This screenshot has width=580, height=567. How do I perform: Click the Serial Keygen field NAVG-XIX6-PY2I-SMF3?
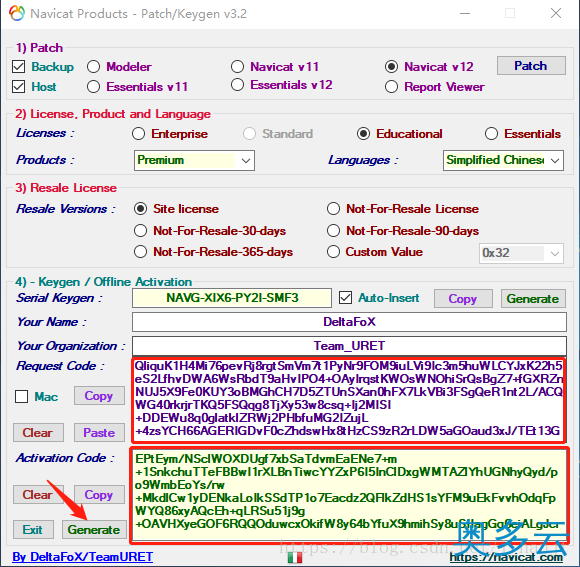(232, 298)
